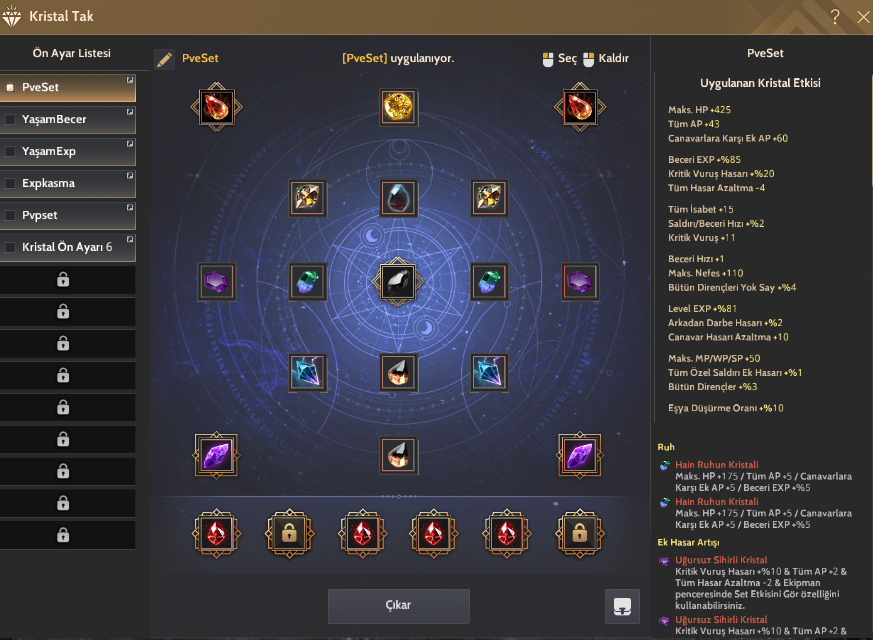Click the first locked preset slot
The width and height of the screenshot is (873, 640).
[x=67, y=279]
